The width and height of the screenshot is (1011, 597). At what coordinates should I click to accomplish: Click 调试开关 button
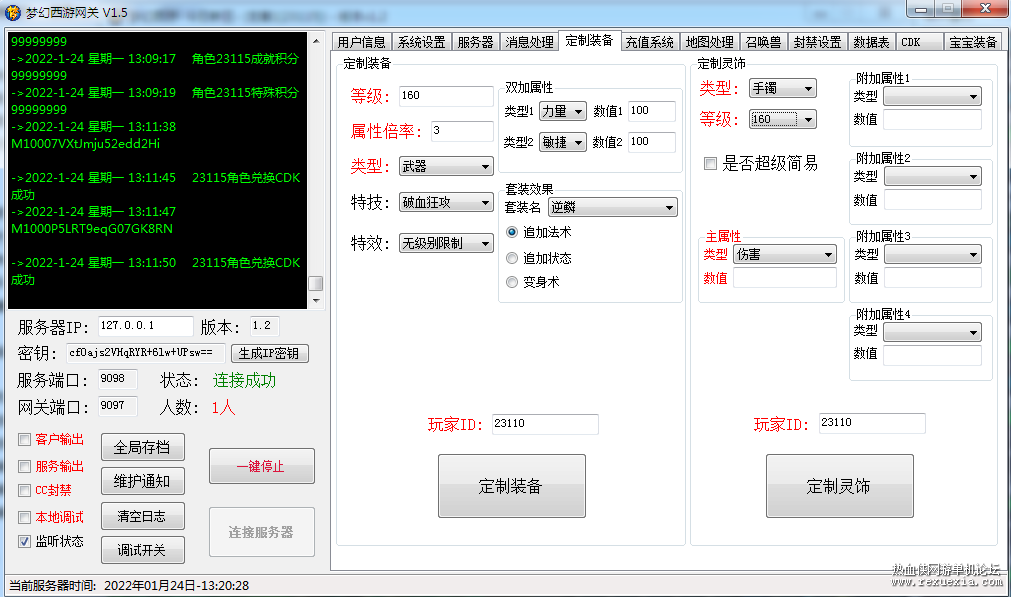[142, 550]
